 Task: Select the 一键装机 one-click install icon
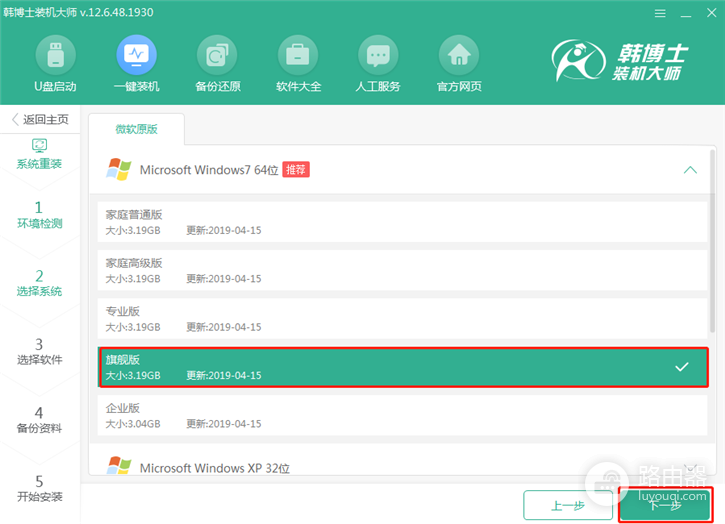pos(136,55)
